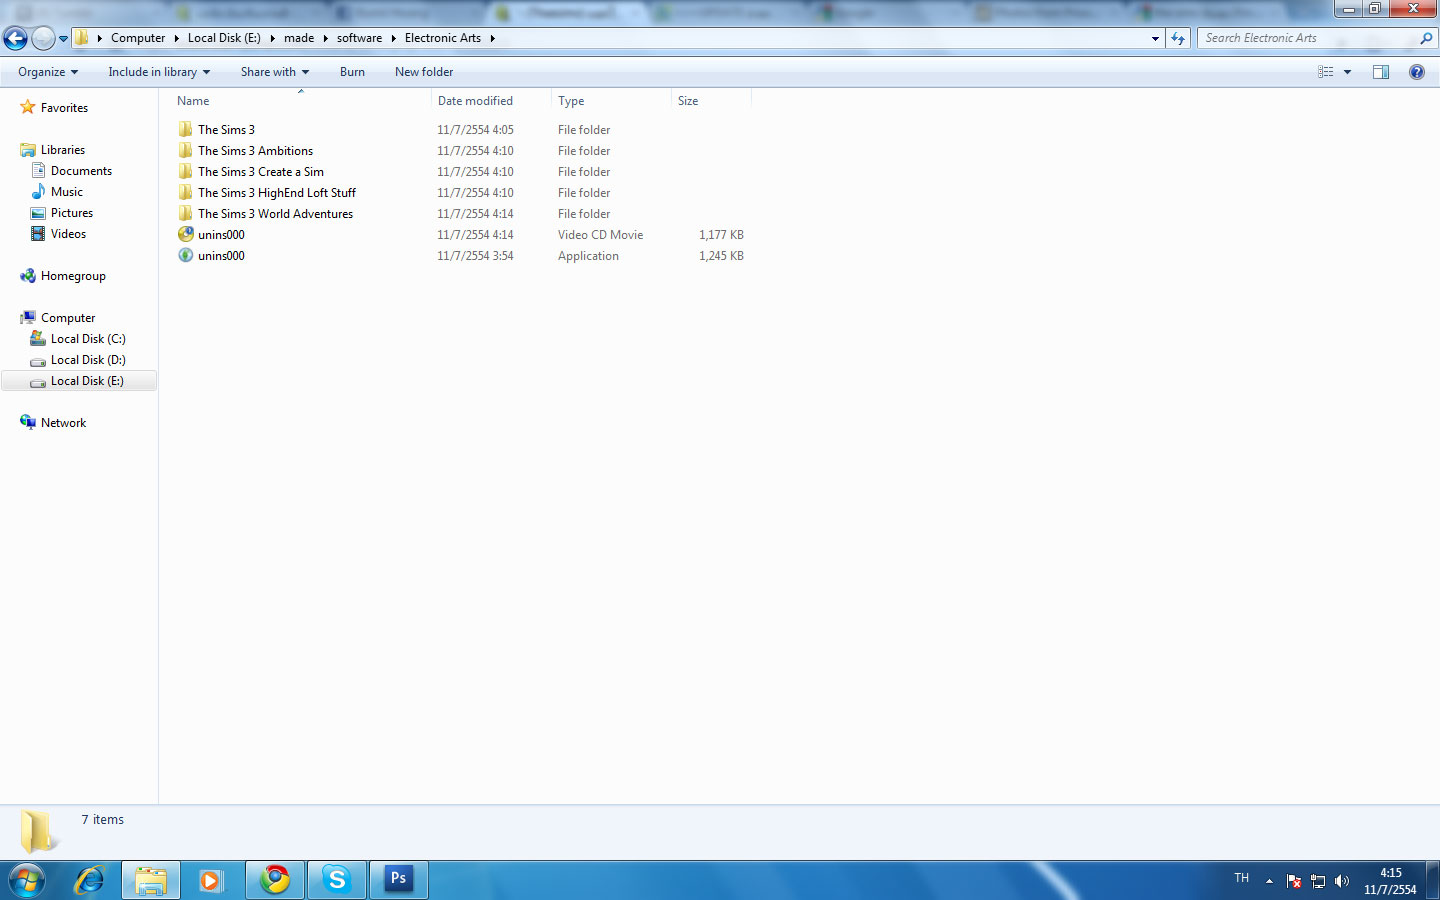Open Google Chrome from taskbar
The height and width of the screenshot is (900, 1440).
pyautogui.click(x=274, y=880)
